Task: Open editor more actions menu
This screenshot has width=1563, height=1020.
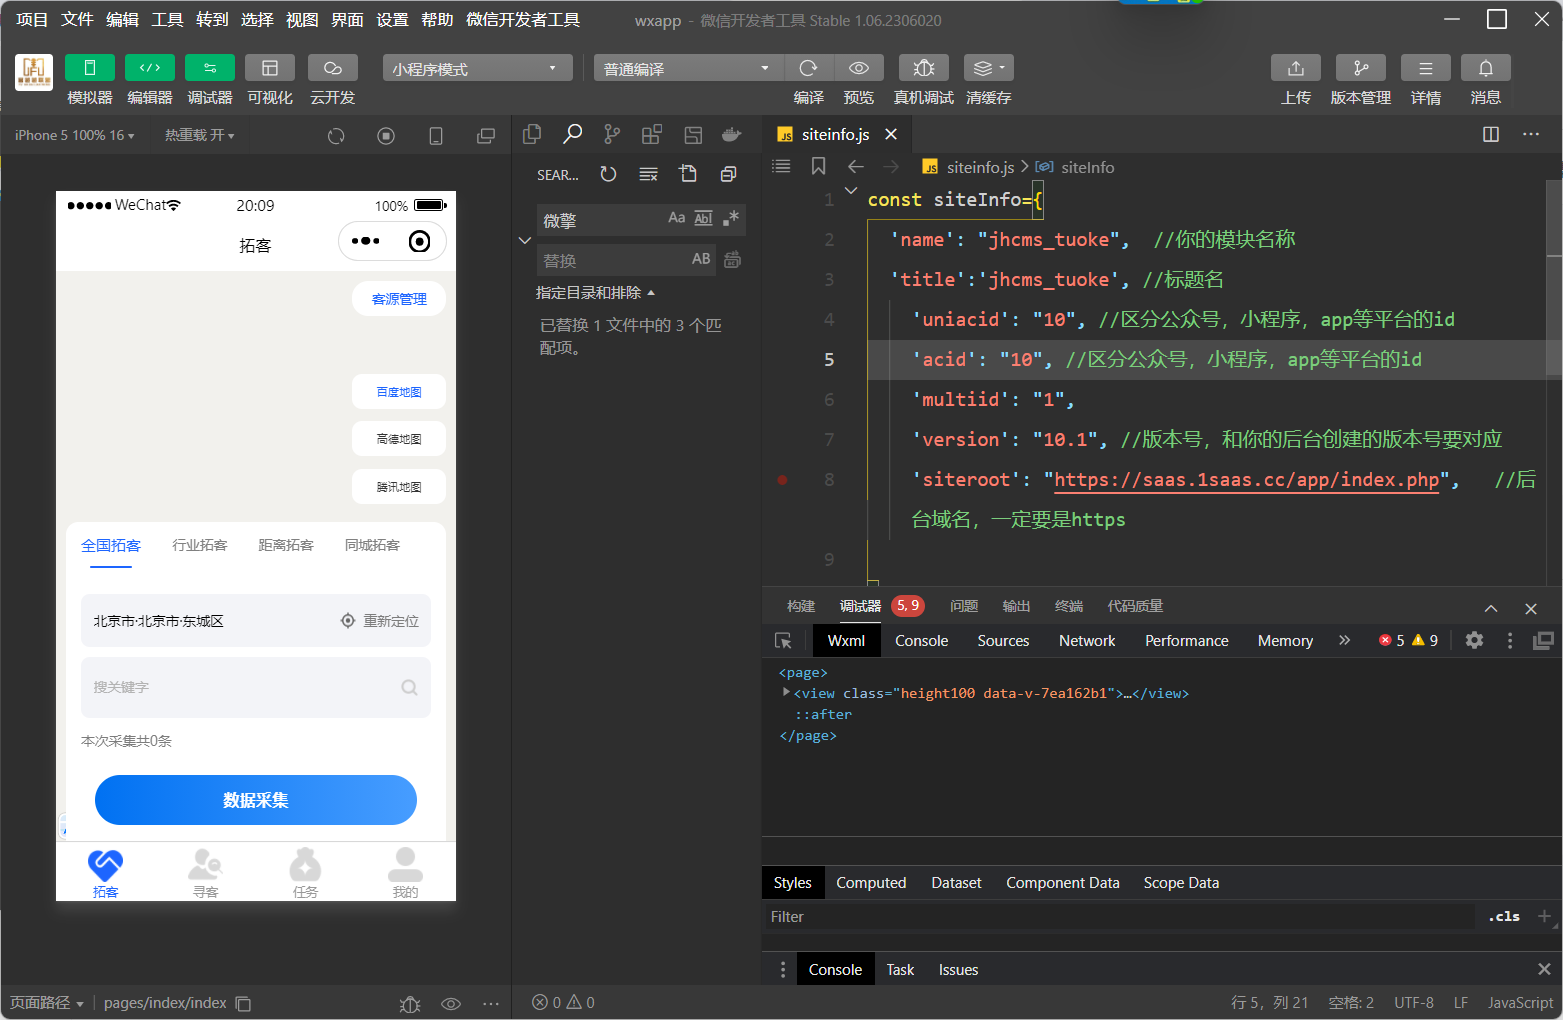Action: [1531, 134]
